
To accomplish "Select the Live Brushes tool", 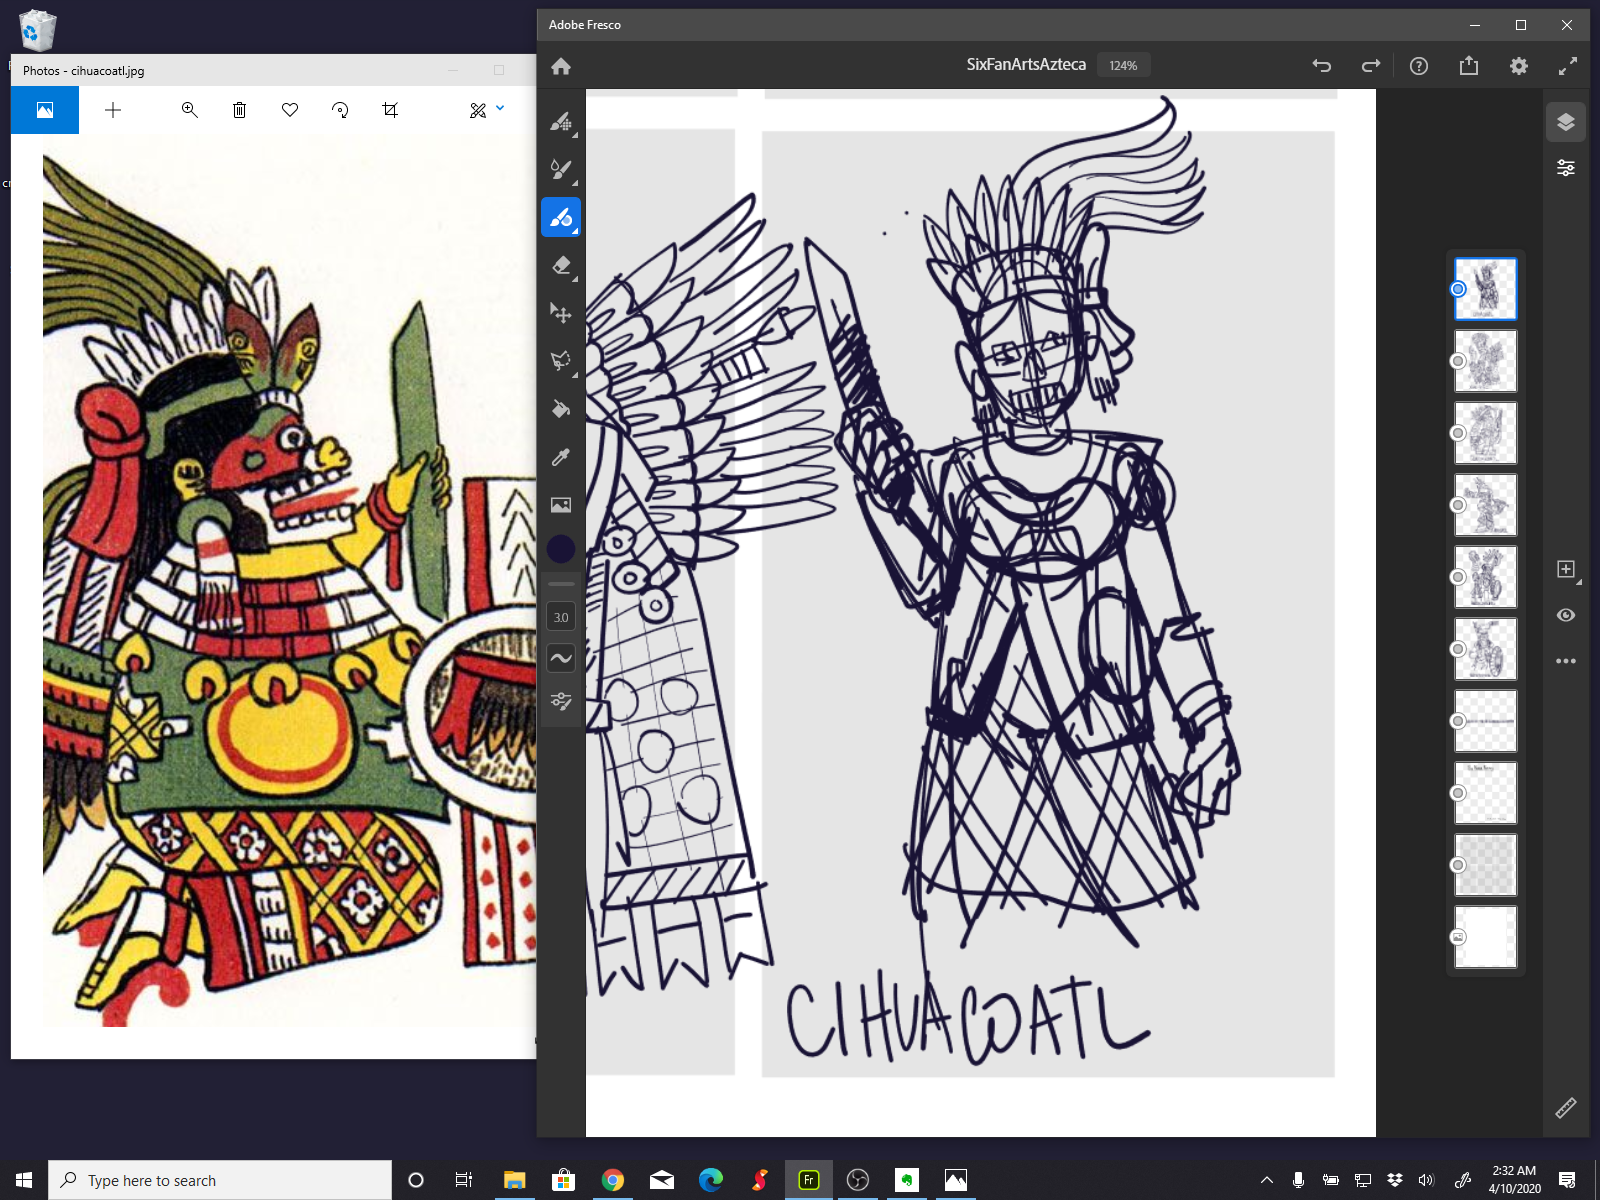I will click(561, 169).
